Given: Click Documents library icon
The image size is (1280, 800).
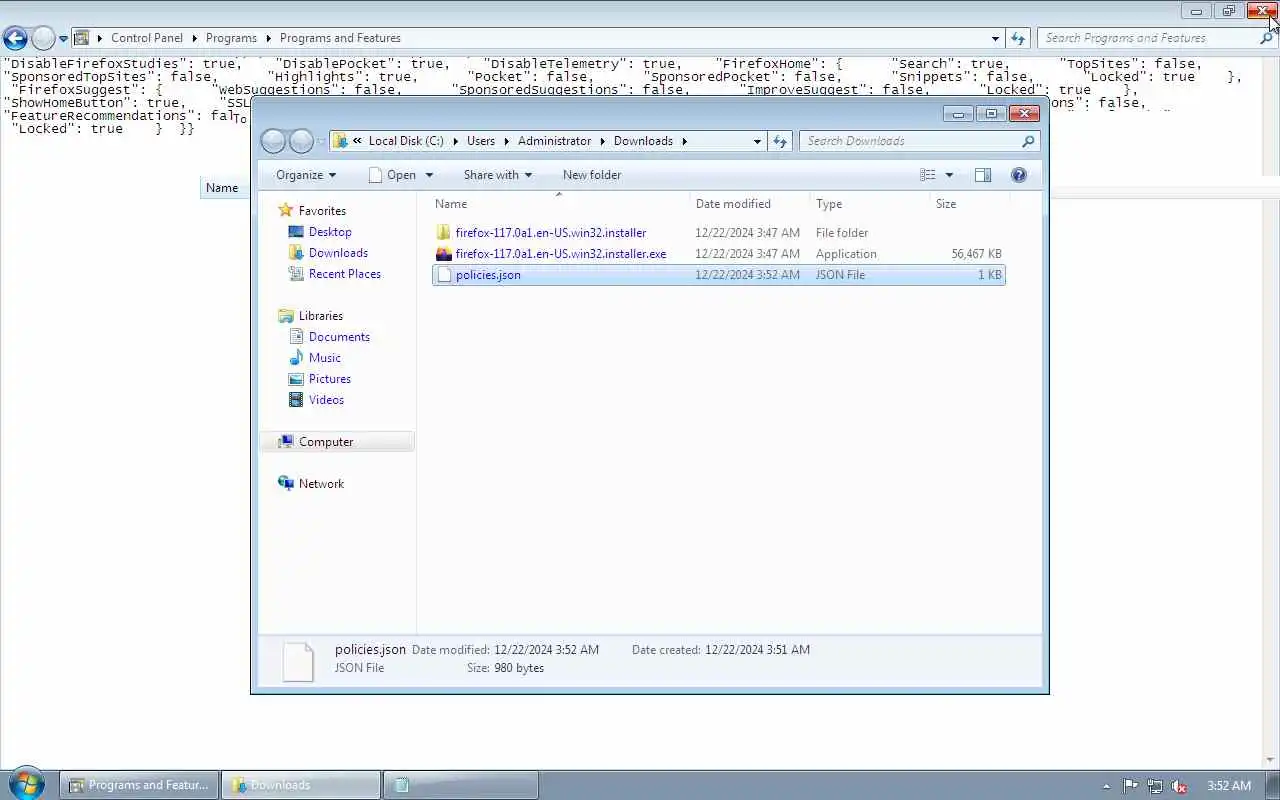Looking at the screenshot, I should pyautogui.click(x=296, y=337).
